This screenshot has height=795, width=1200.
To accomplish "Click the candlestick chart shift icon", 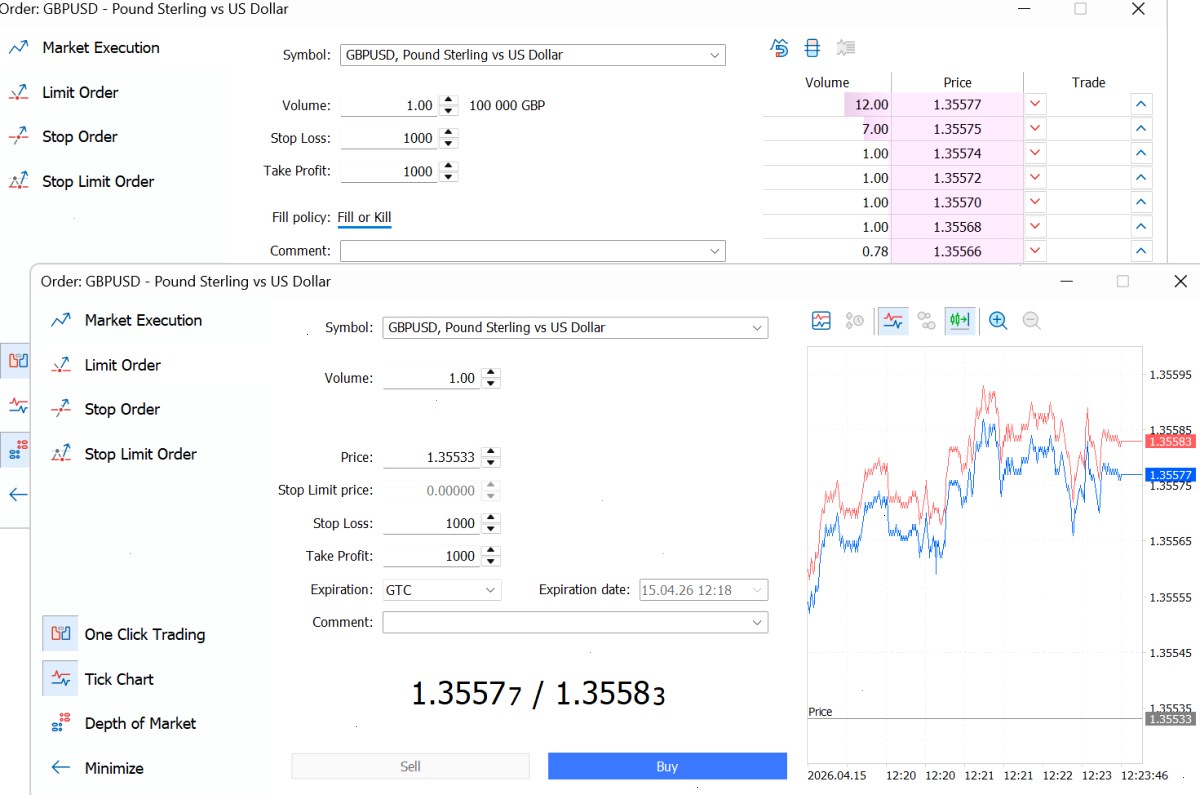I will (960, 321).
